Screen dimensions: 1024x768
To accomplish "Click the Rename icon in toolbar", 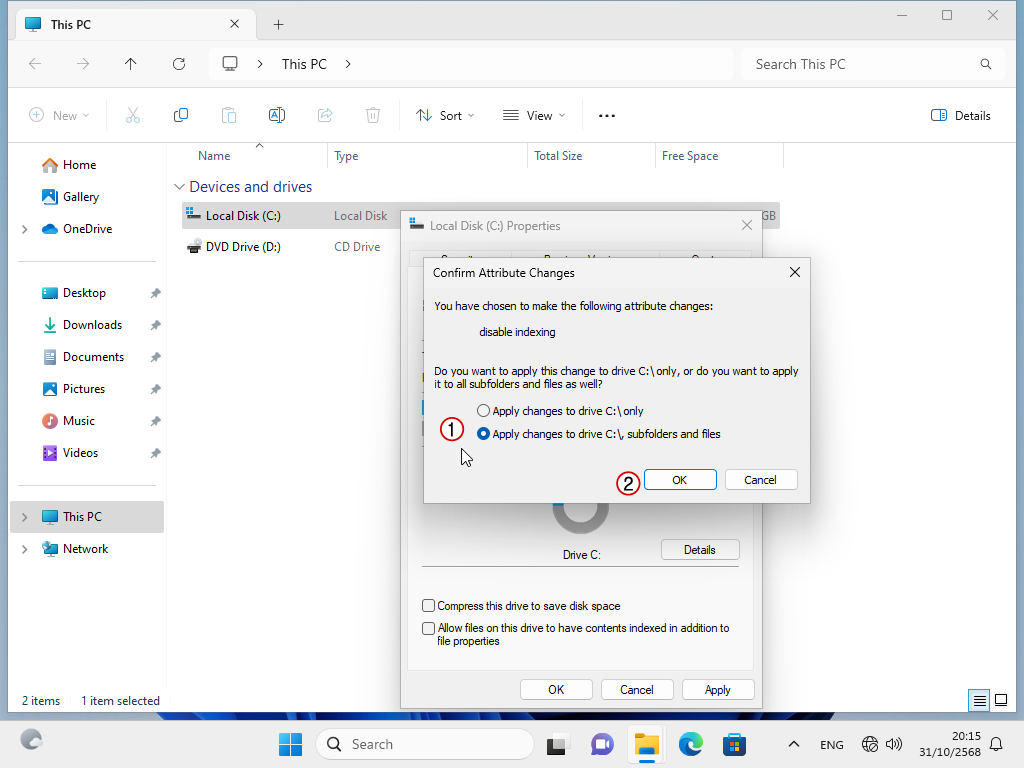I will [x=277, y=115].
